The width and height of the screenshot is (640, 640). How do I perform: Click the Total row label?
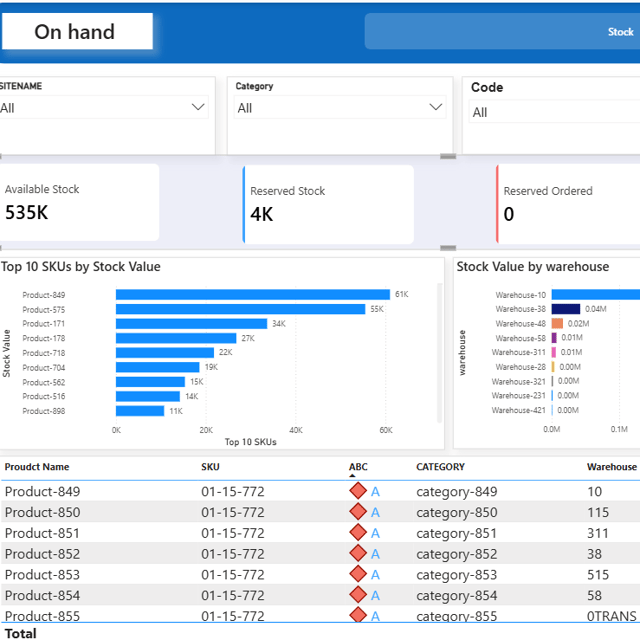[20, 633]
